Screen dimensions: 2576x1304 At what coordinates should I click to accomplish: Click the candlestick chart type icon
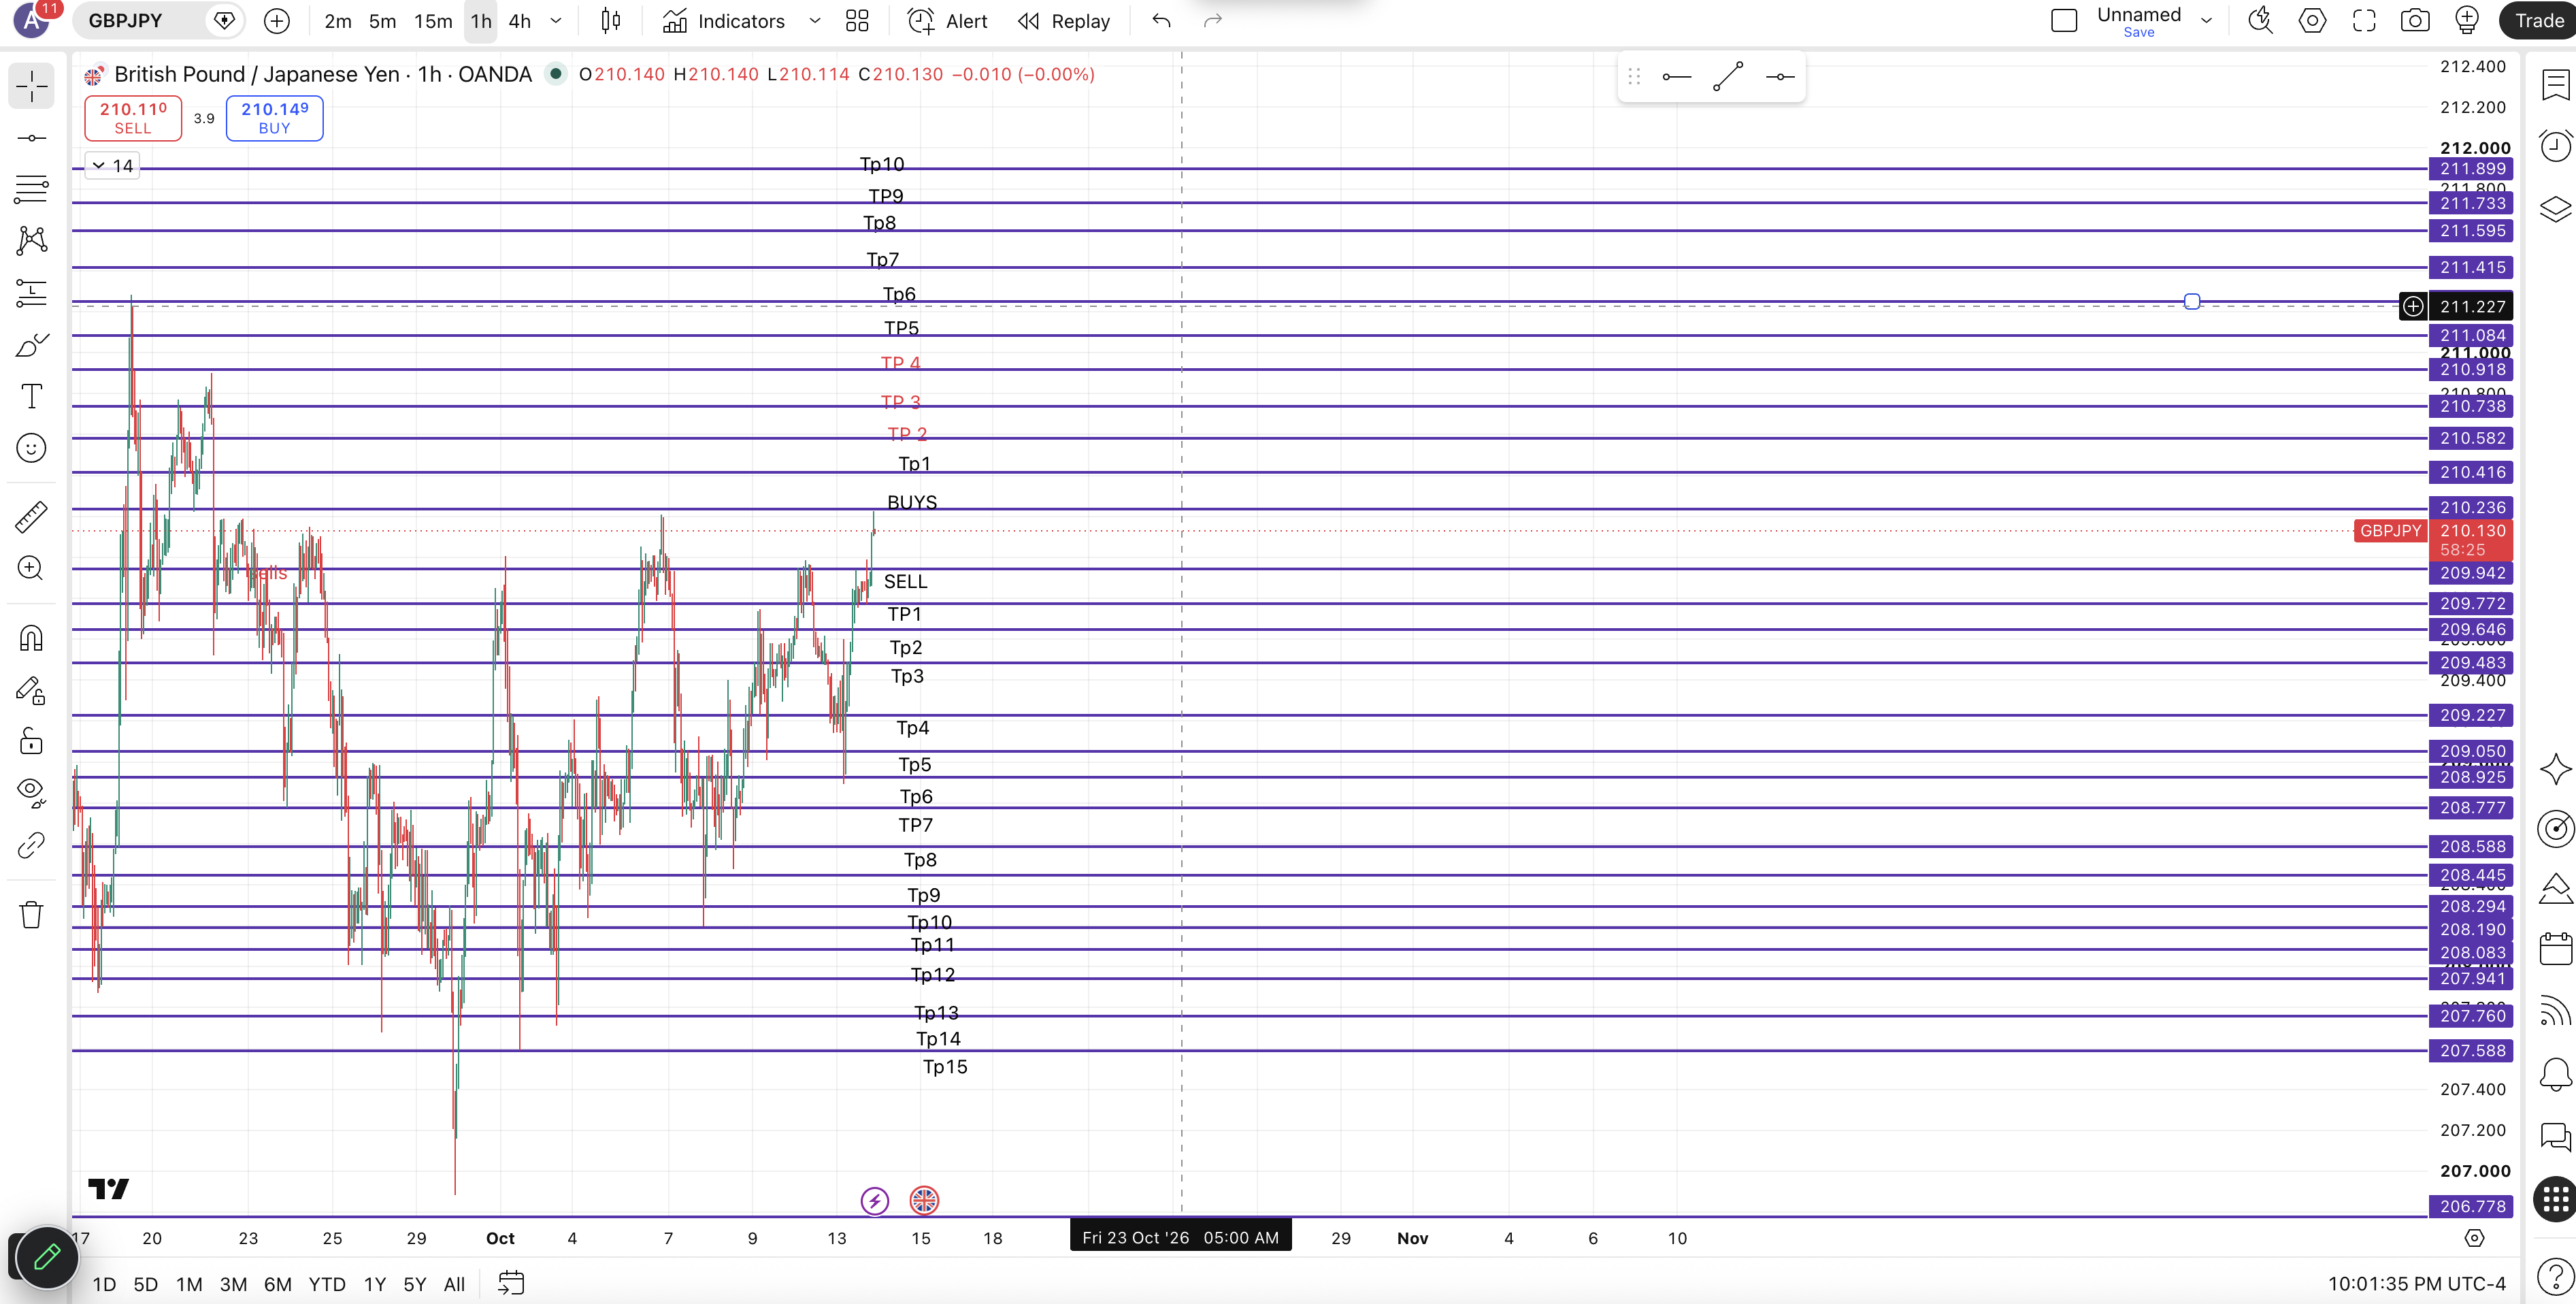coord(611,21)
